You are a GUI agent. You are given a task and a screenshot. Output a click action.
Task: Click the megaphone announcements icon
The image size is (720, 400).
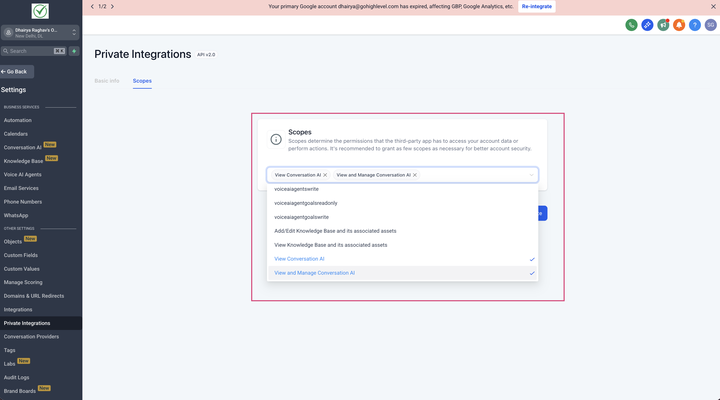point(663,24)
